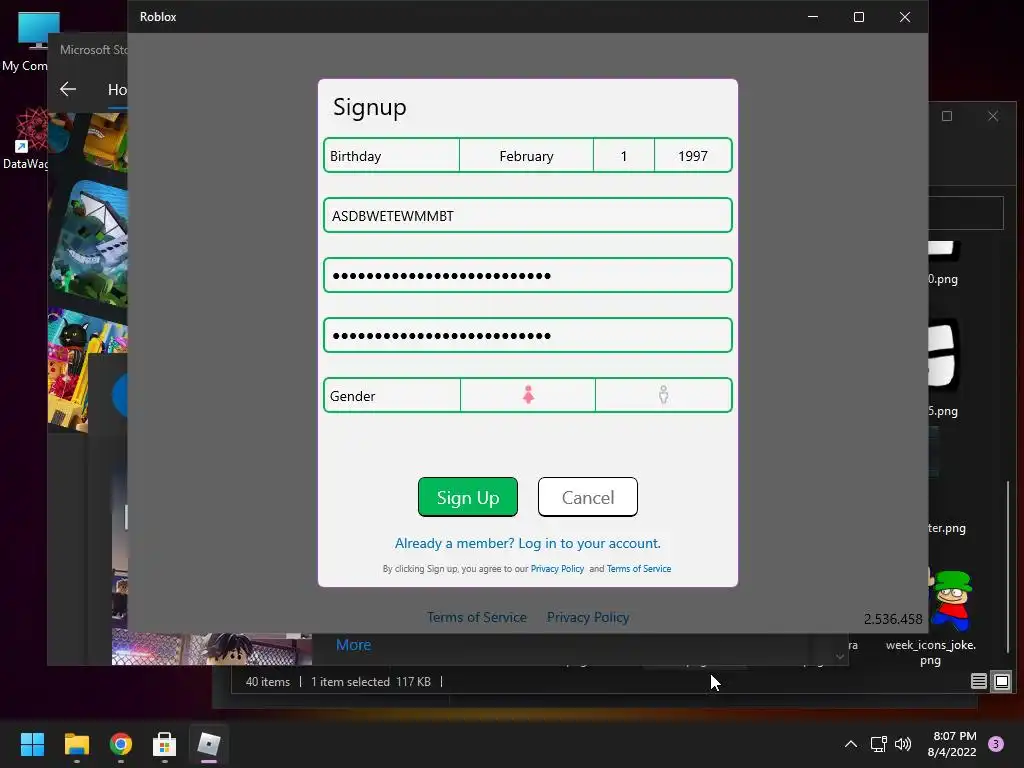The width and height of the screenshot is (1024, 768).
Task: Close the background File Explorer window
Action: click(993, 116)
